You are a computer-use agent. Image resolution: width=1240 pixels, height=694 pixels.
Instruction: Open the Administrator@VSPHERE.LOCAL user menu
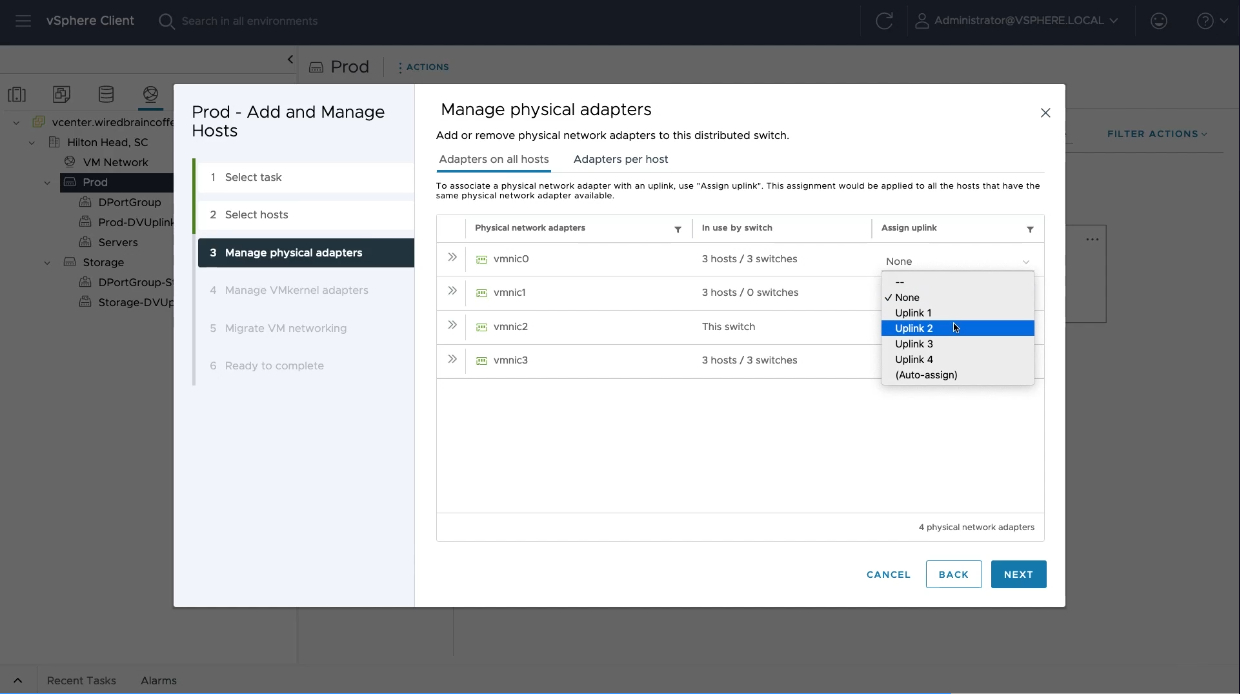coord(1018,21)
